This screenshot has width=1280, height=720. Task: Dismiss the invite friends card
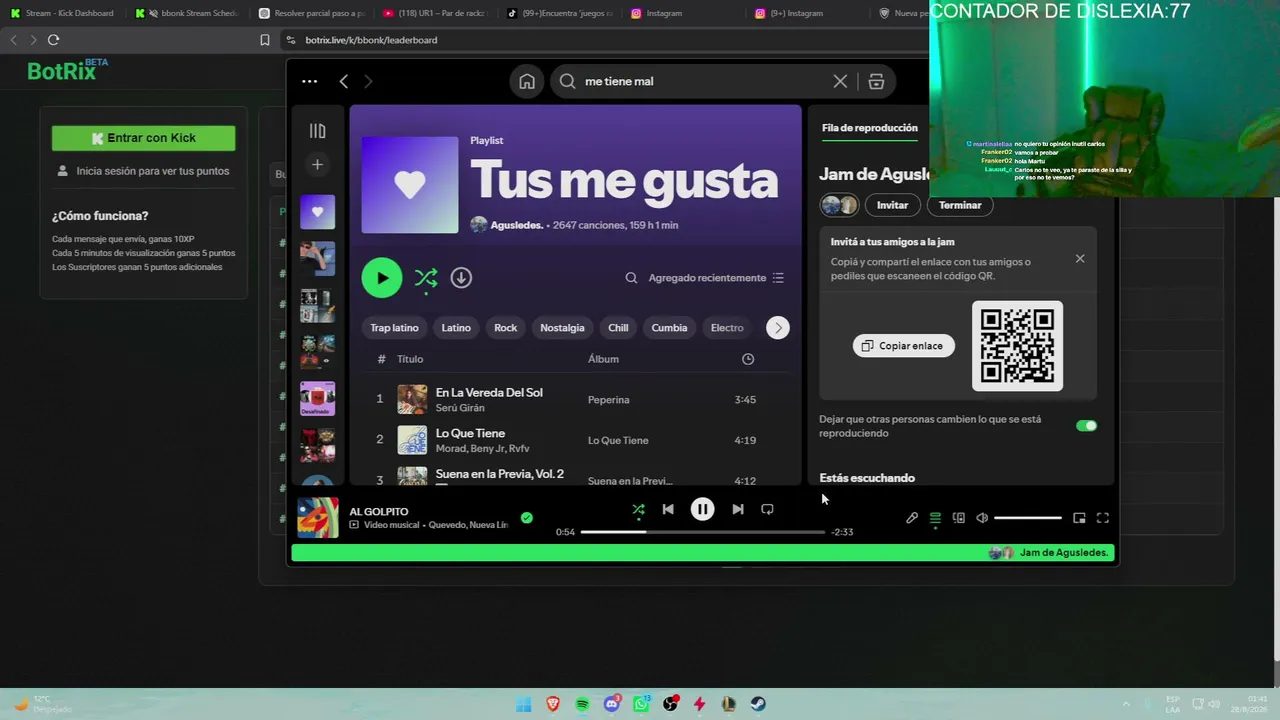[x=1080, y=259]
